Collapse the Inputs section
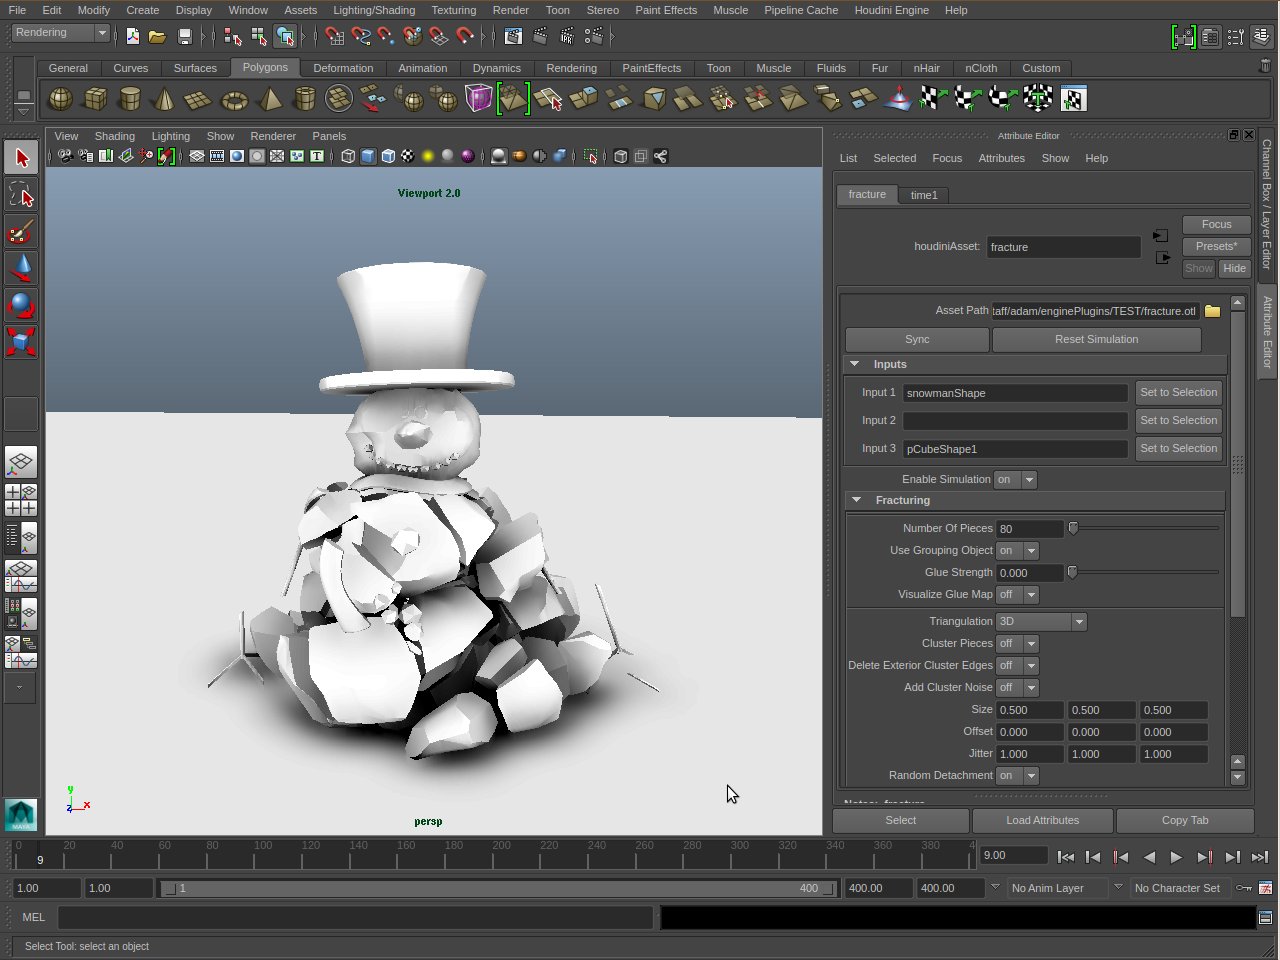The width and height of the screenshot is (1280, 960). [x=855, y=364]
